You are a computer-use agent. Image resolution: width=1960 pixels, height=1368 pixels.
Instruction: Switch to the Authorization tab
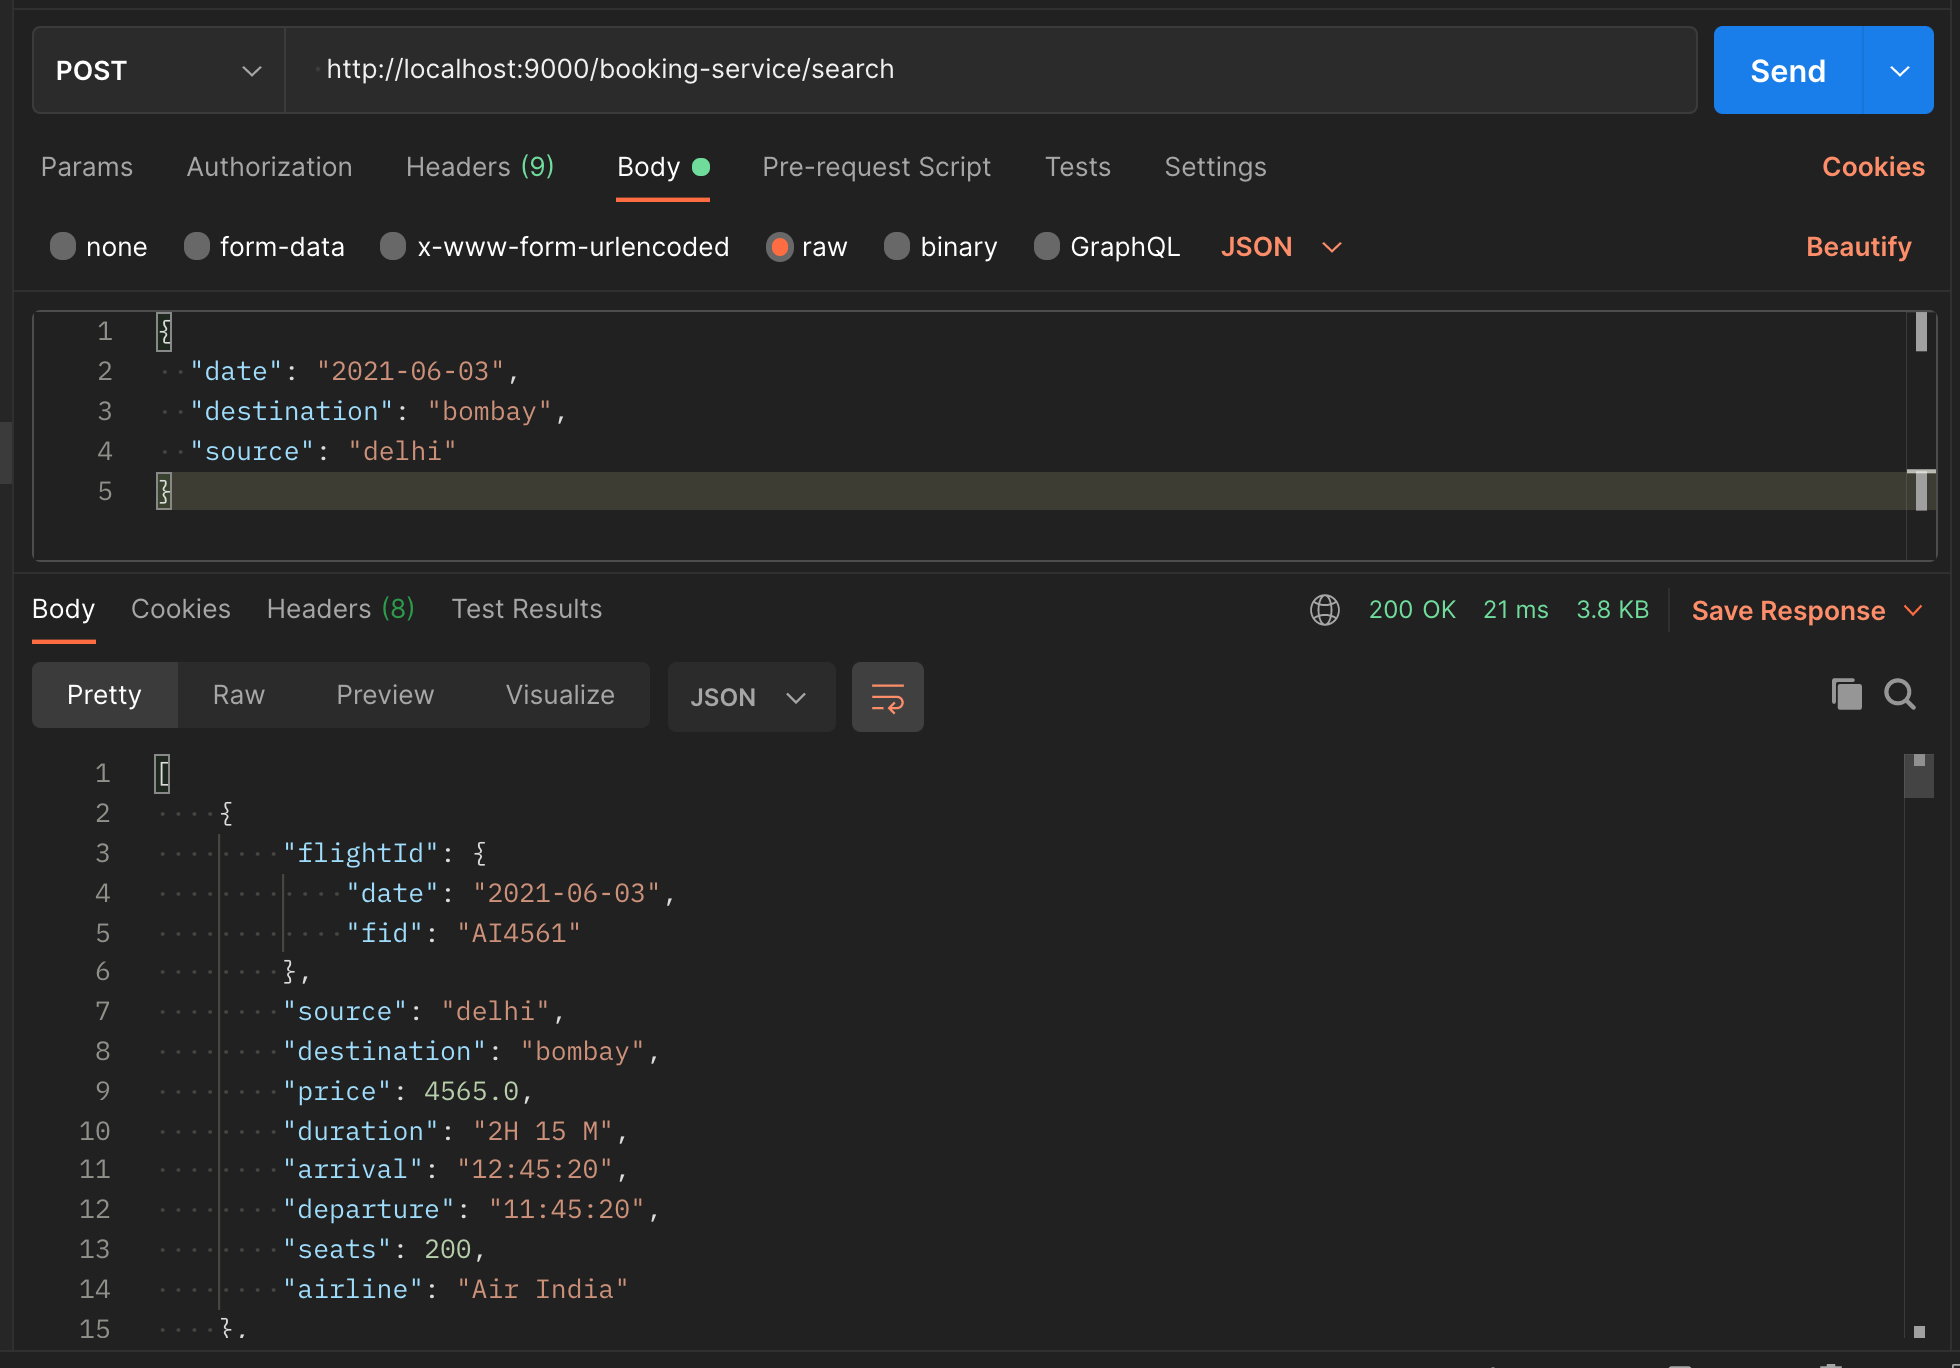269,167
